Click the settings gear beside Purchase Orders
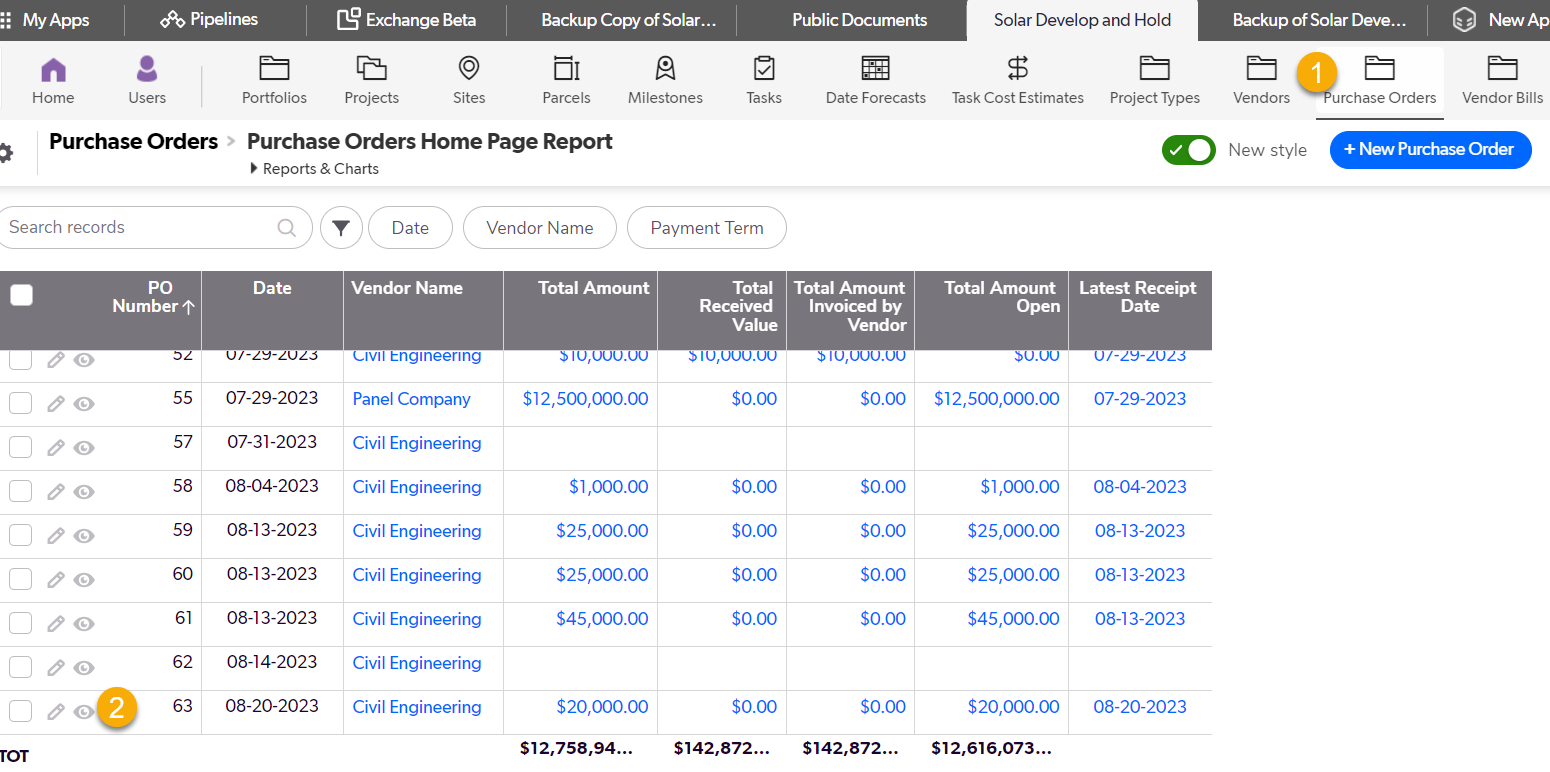 point(5,153)
